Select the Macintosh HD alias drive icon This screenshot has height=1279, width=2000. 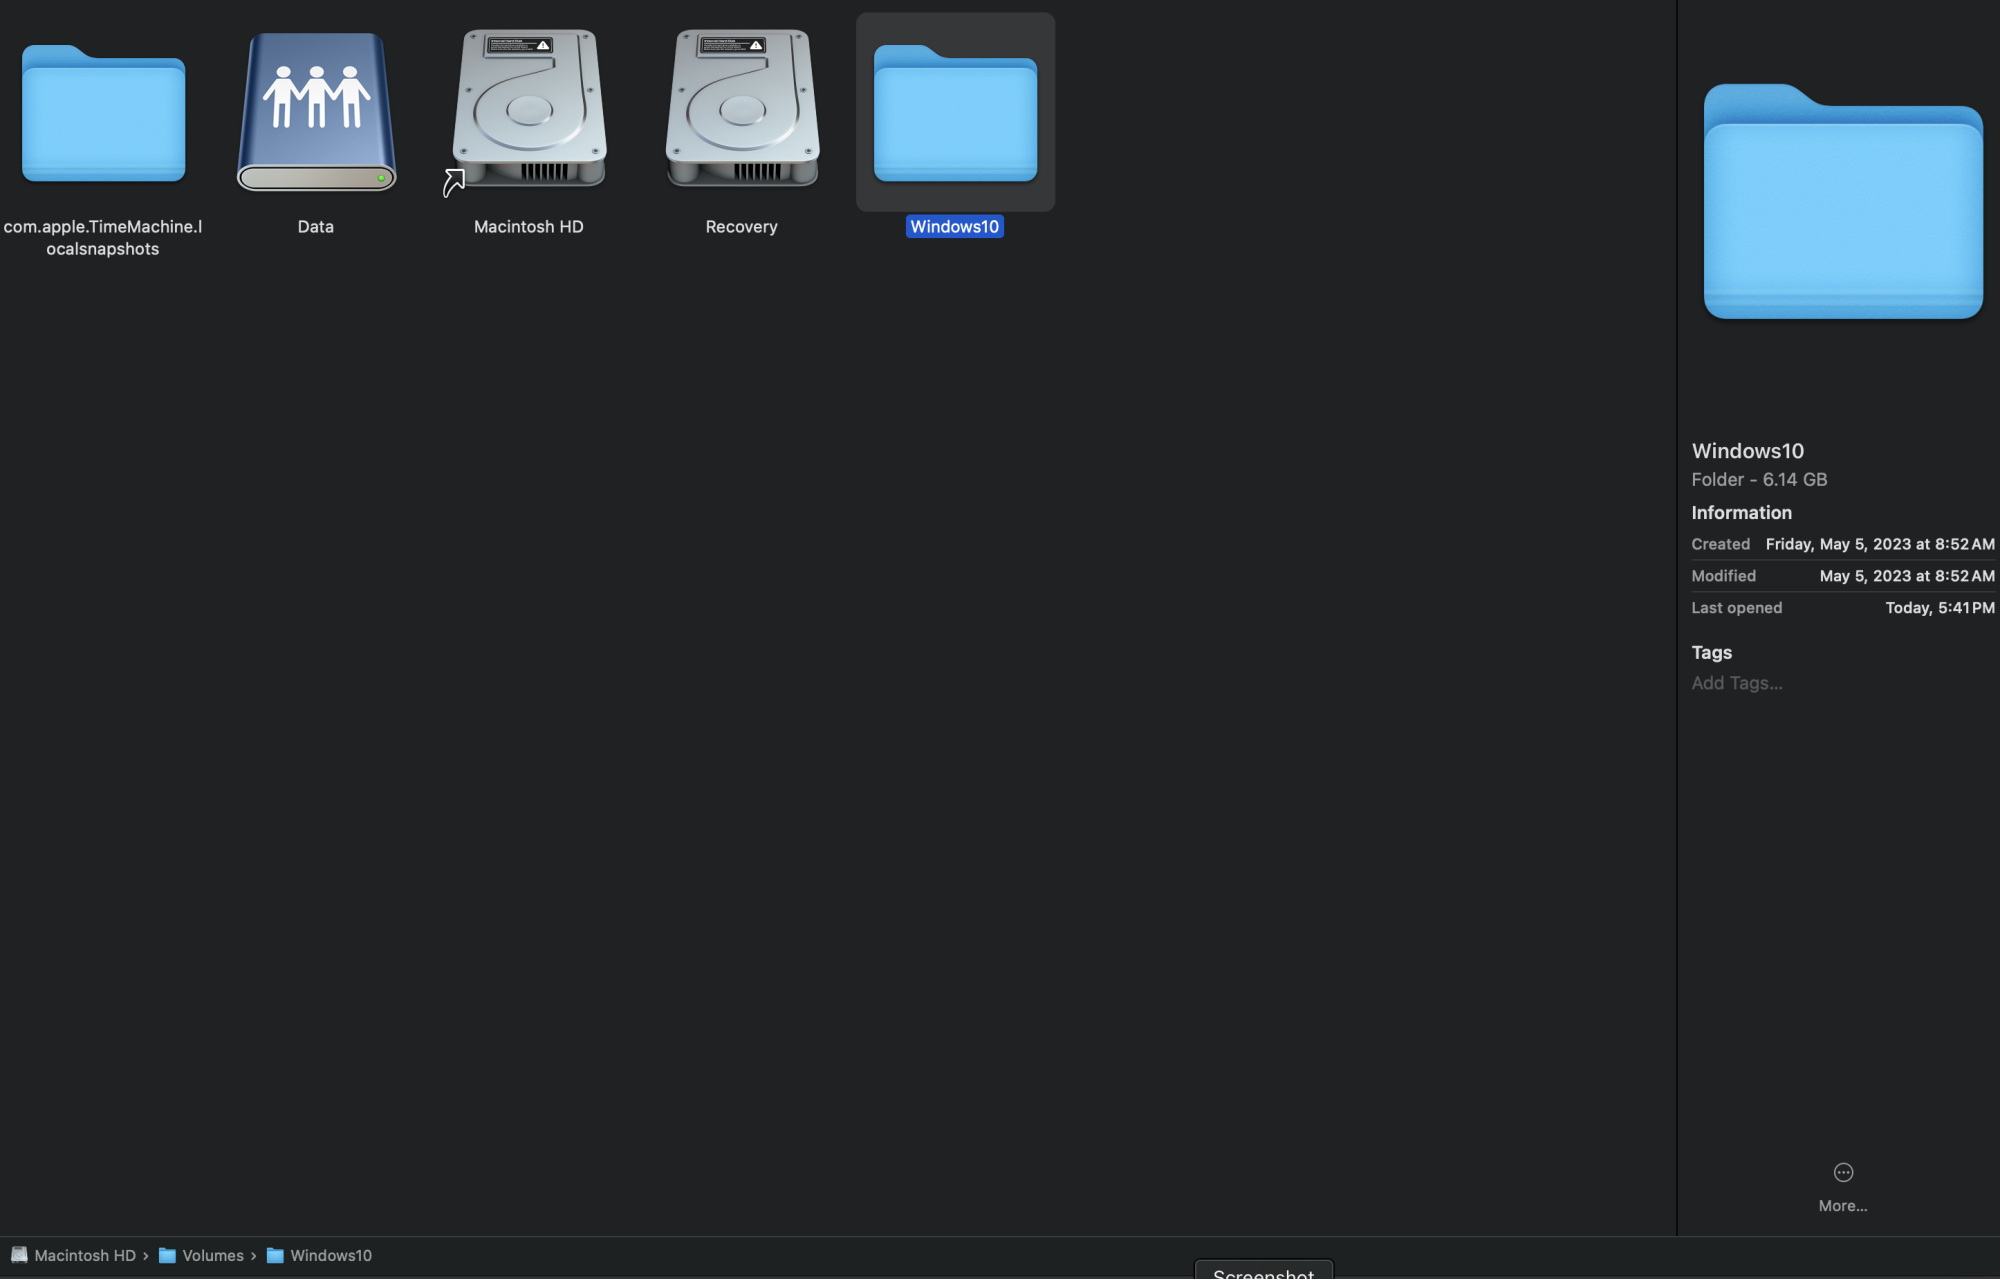click(529, 110)
